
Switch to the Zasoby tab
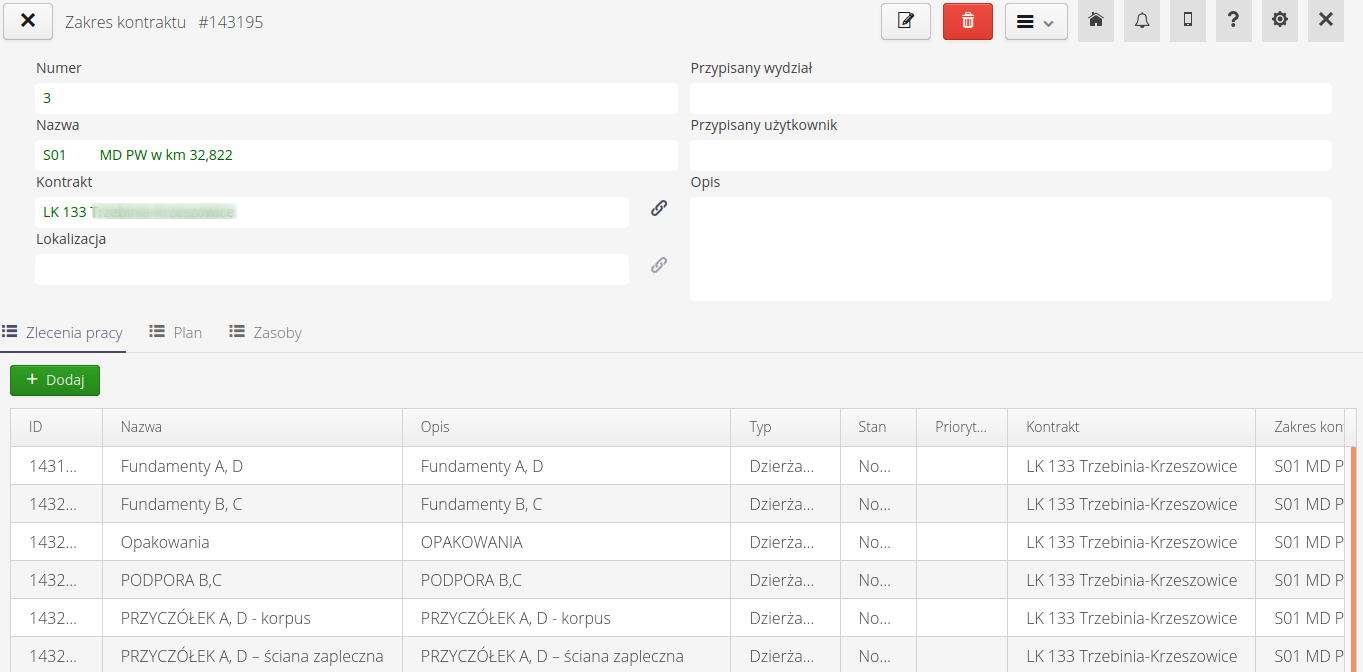click(265, 332)
